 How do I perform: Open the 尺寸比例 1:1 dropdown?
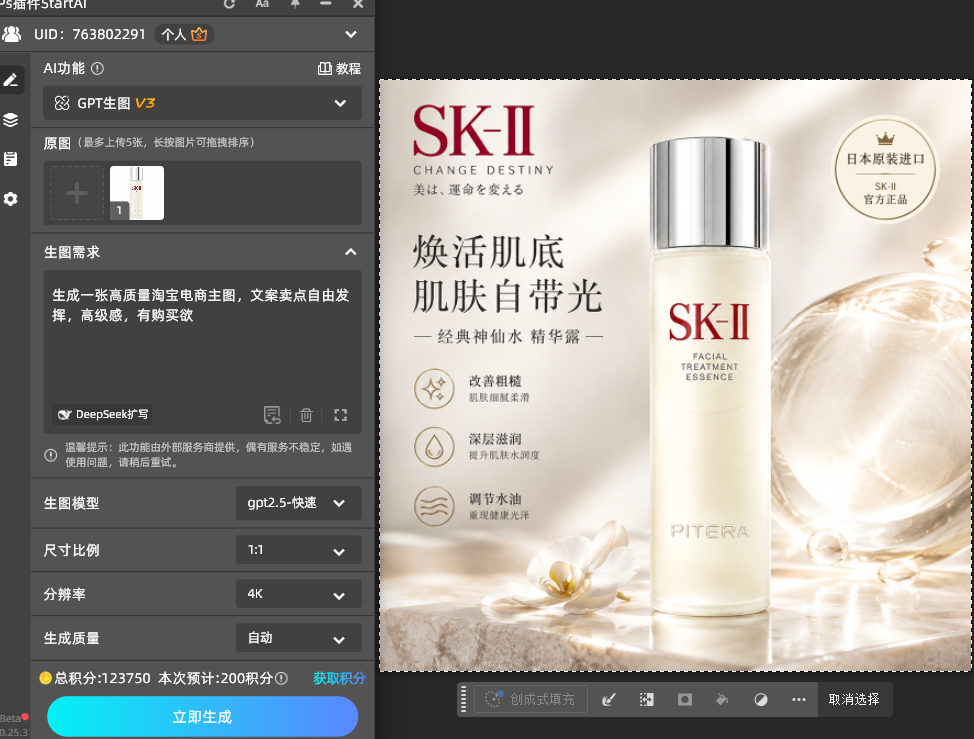click(299, 550)
